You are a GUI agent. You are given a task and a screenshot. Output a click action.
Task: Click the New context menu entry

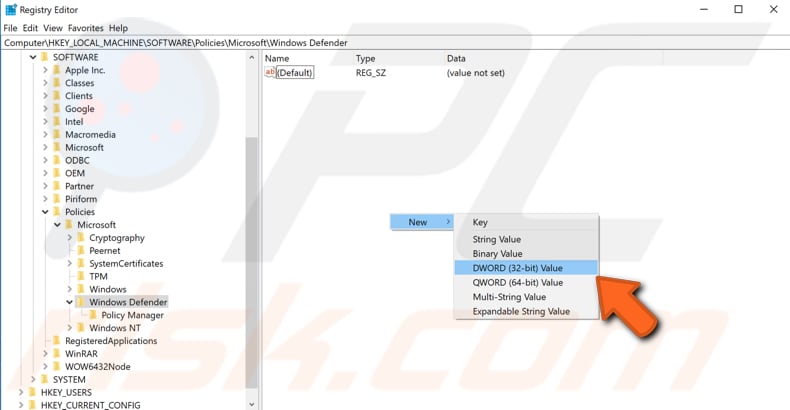pos(422,222)
